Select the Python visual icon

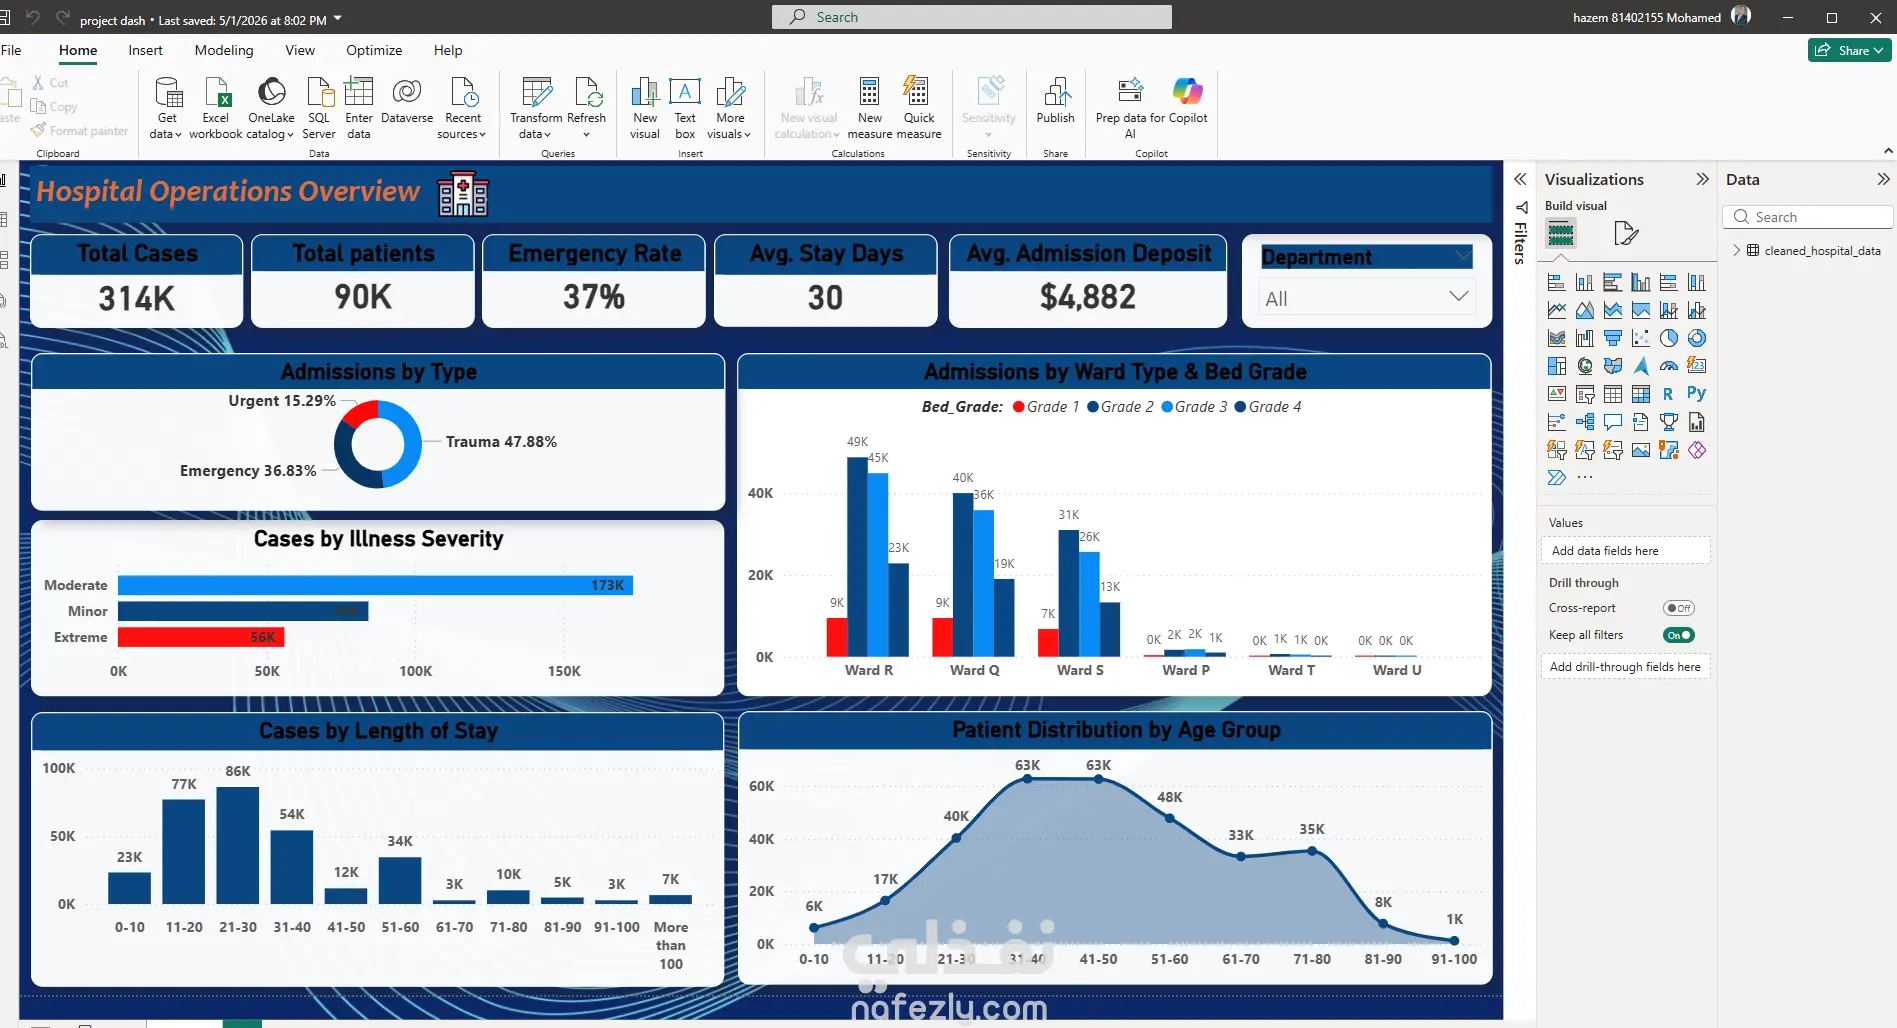[x=1697, y=393]
